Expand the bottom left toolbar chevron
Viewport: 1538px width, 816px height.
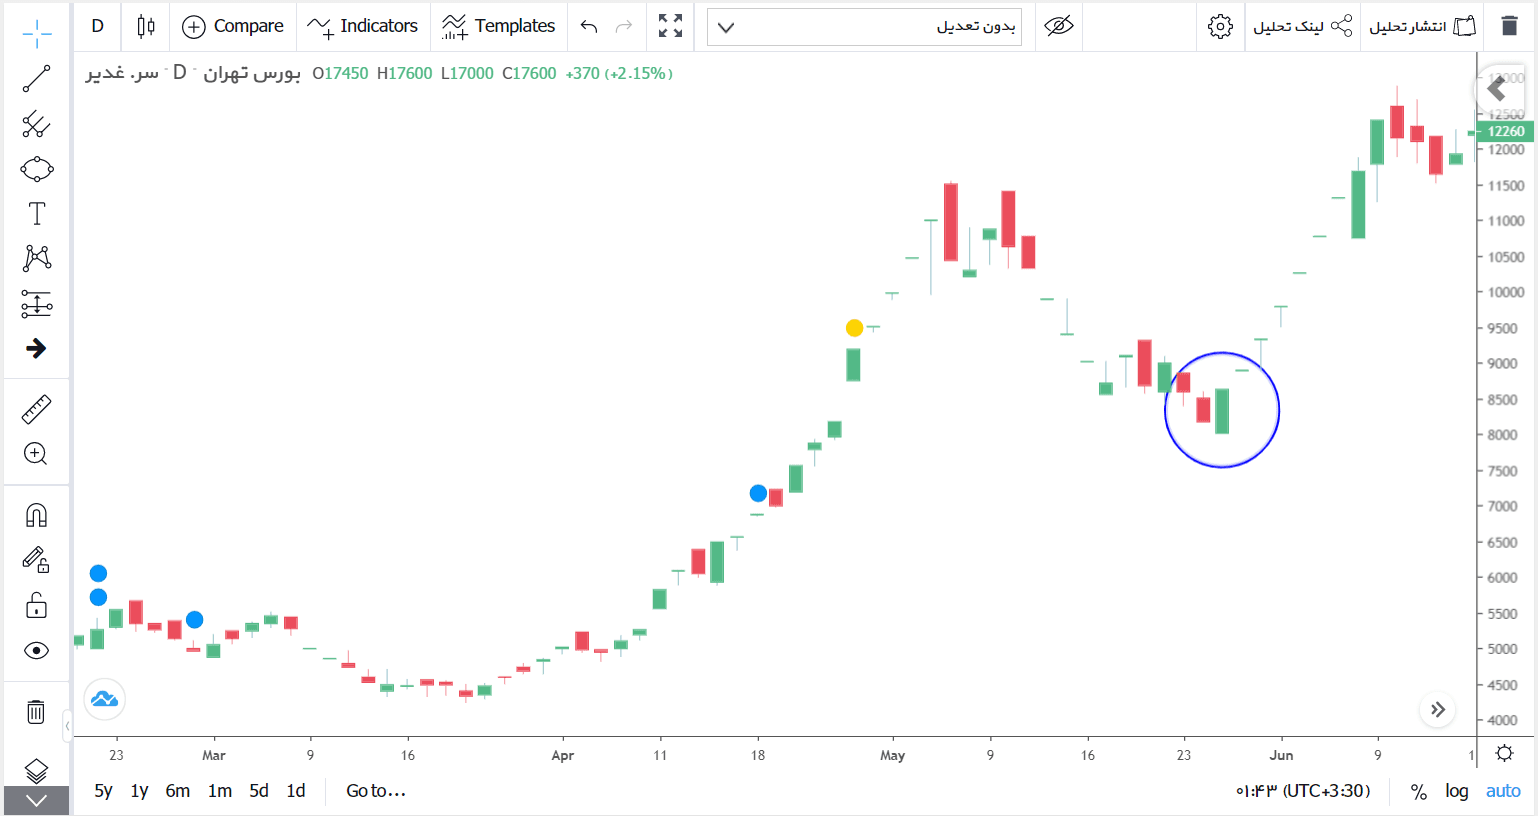36,801
